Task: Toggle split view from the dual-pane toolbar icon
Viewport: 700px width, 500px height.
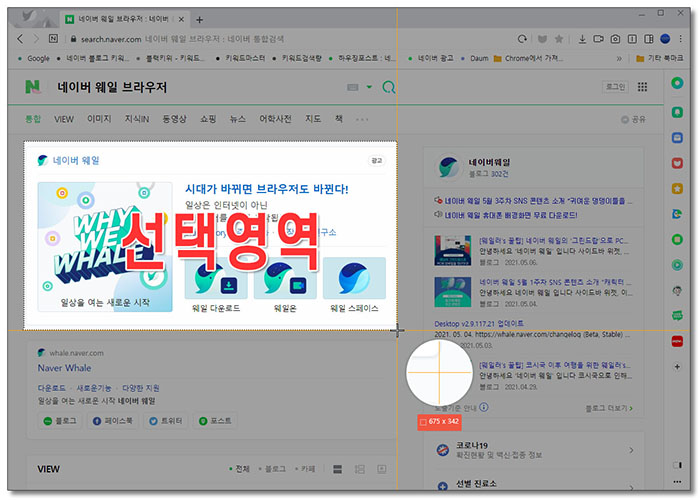Action: tap(649, 39)
